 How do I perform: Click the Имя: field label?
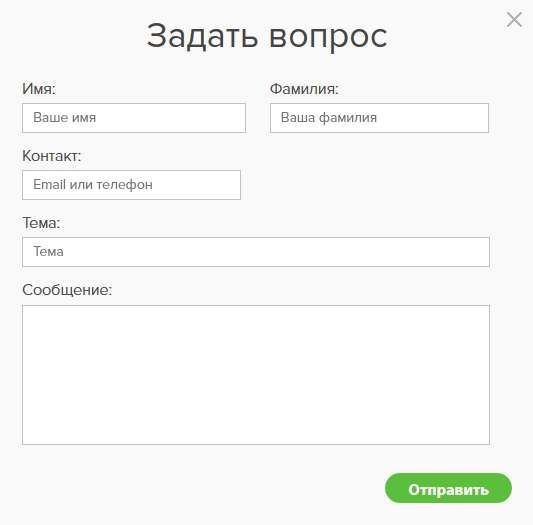[x=39, y=89]
